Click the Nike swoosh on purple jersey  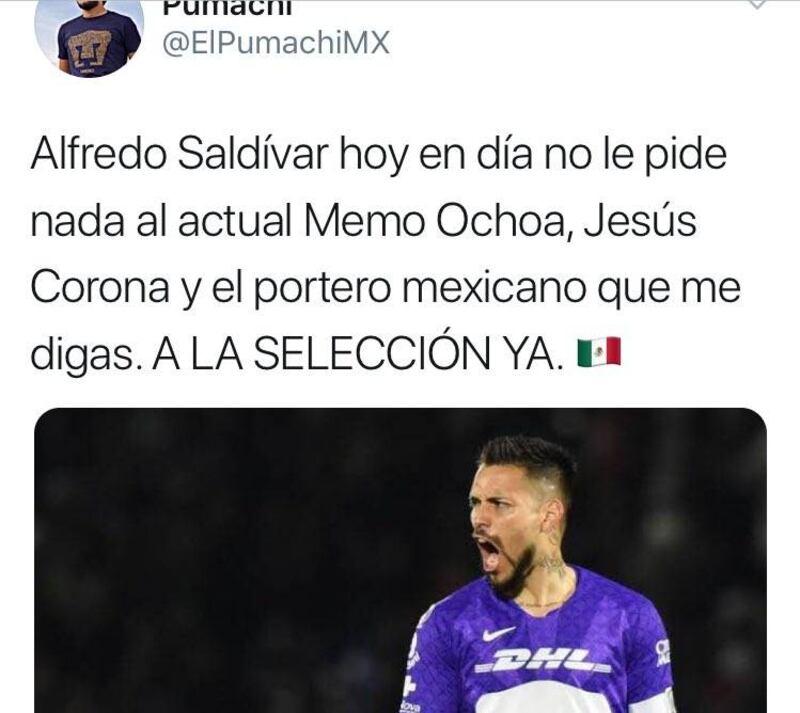[x=497, y=634]
